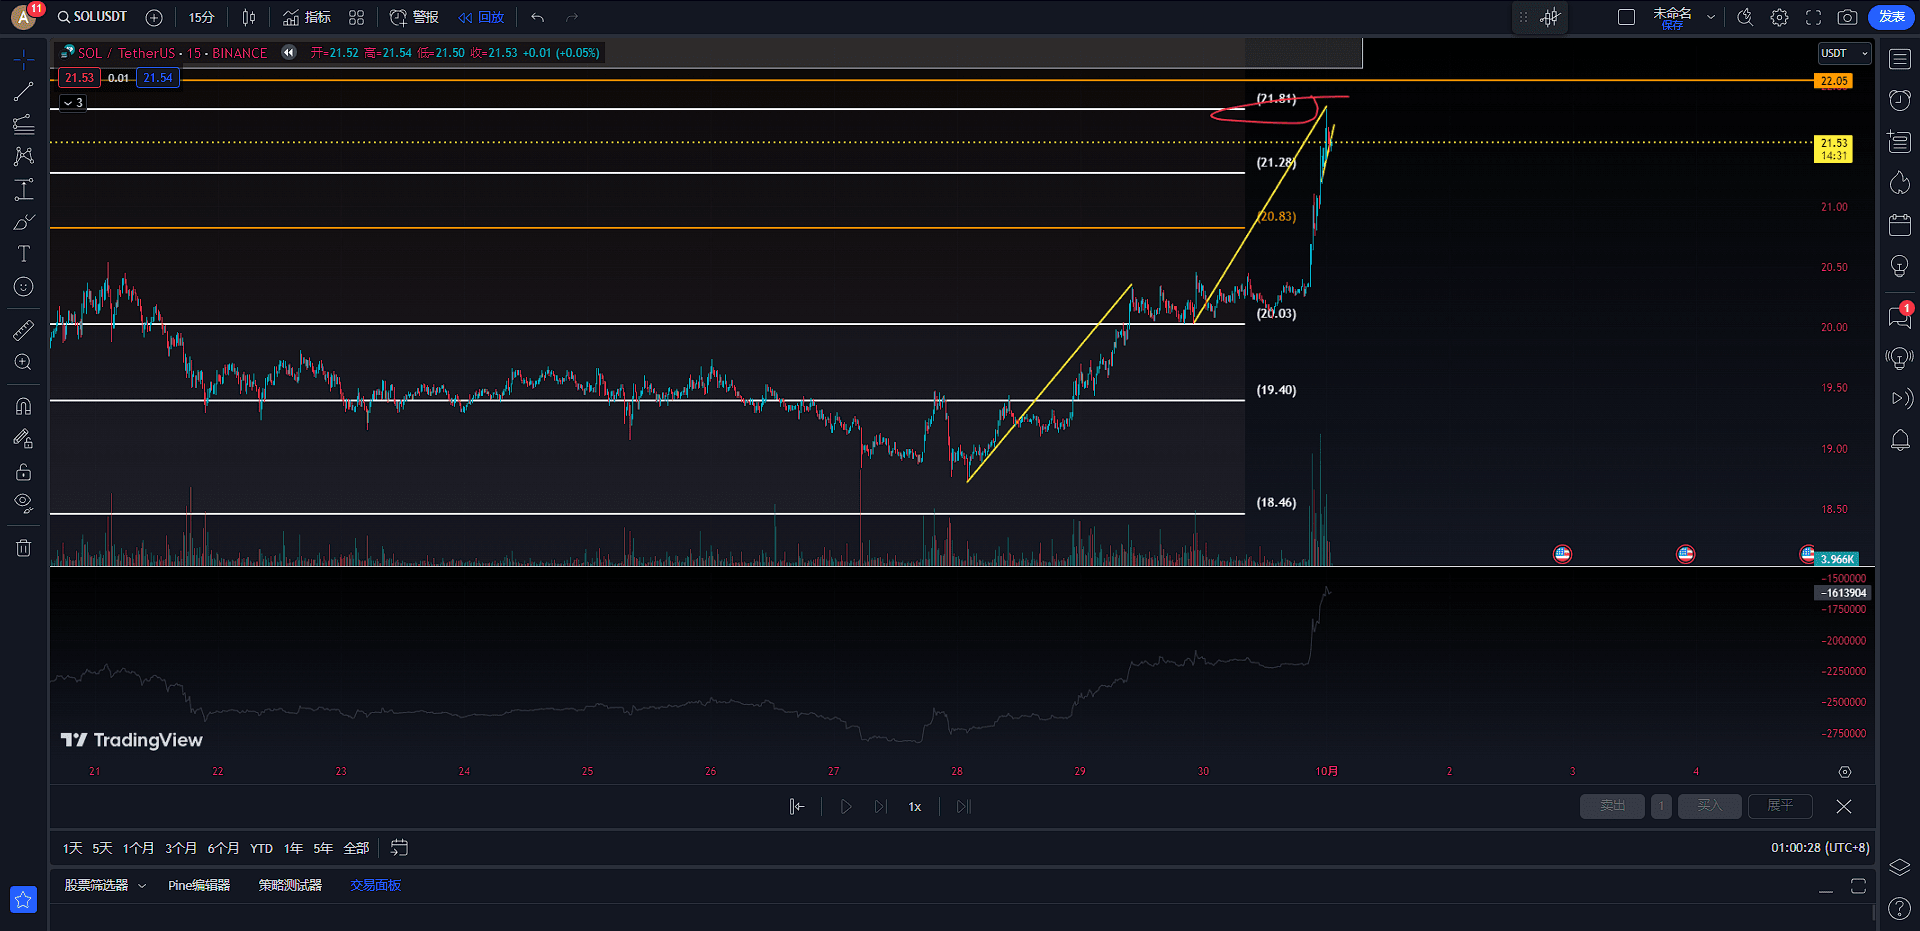Open quick search icon
Viewport: 1920px width, 931px height.
click(1745, 17)
